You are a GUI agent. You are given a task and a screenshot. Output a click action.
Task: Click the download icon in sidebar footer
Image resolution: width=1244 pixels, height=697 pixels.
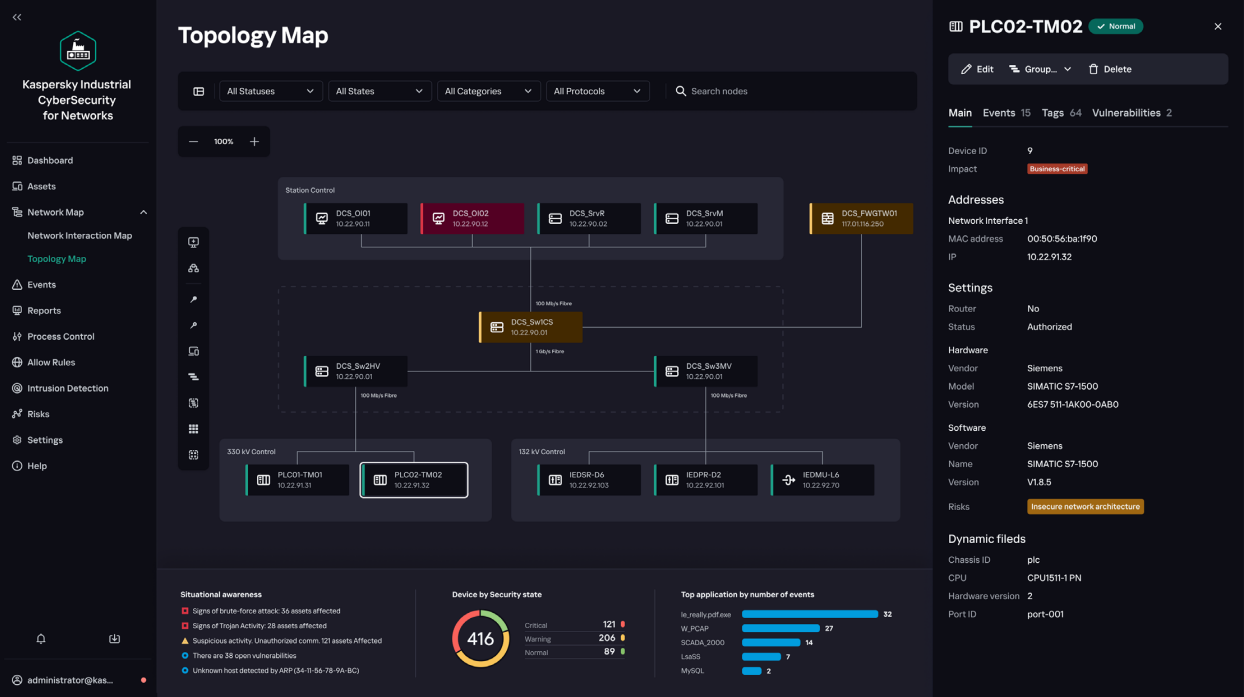[114, 639]
